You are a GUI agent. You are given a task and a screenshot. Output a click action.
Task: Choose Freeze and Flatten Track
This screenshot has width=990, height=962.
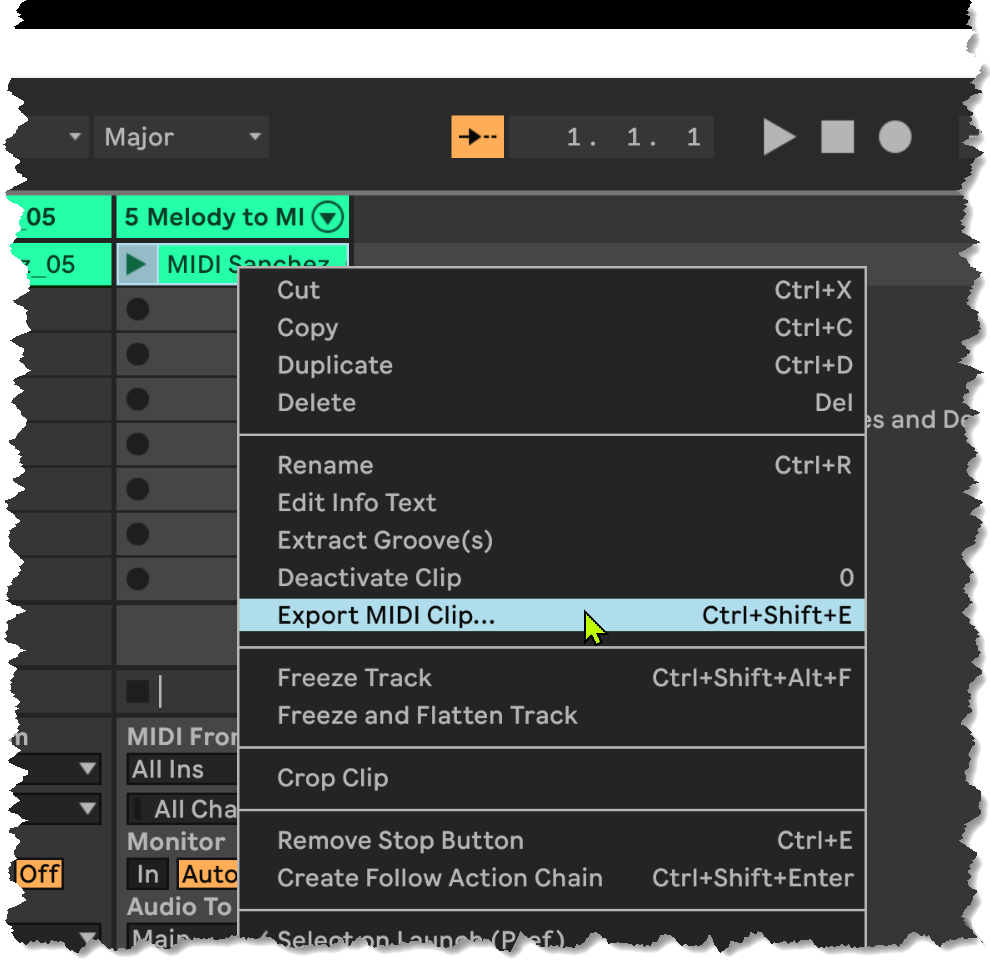[x=427, y=716]
